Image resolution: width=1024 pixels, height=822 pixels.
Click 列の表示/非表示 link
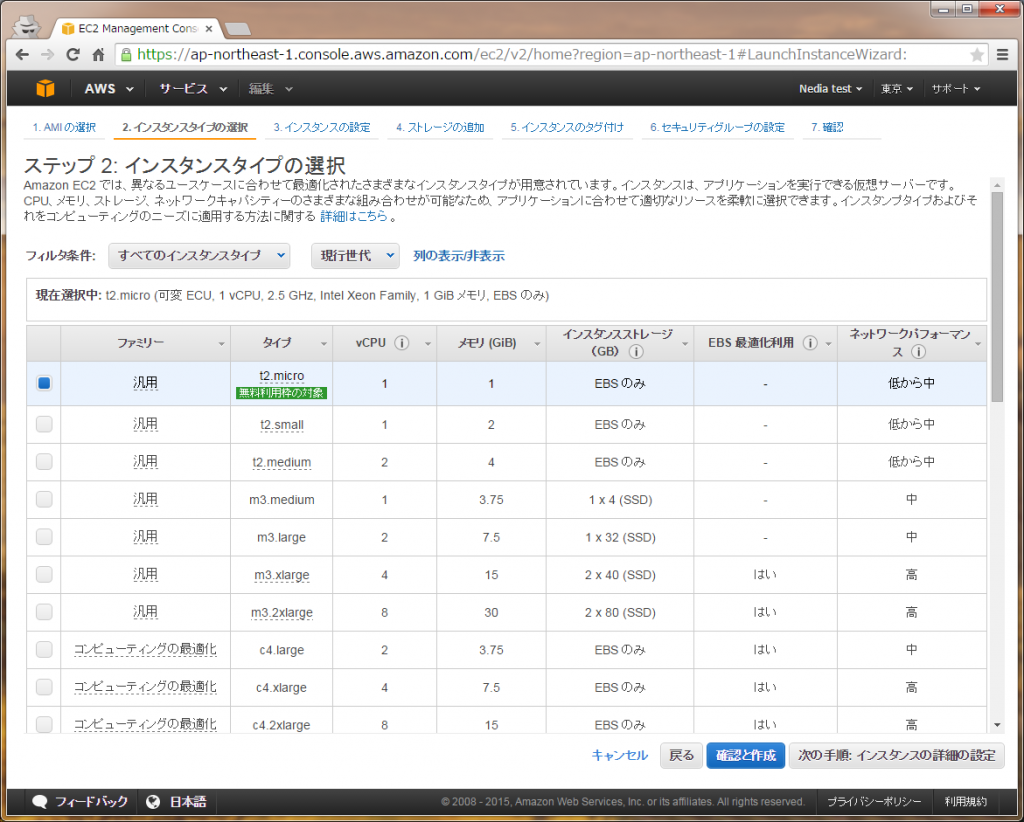pyautogui.click(x=458, y=256)
